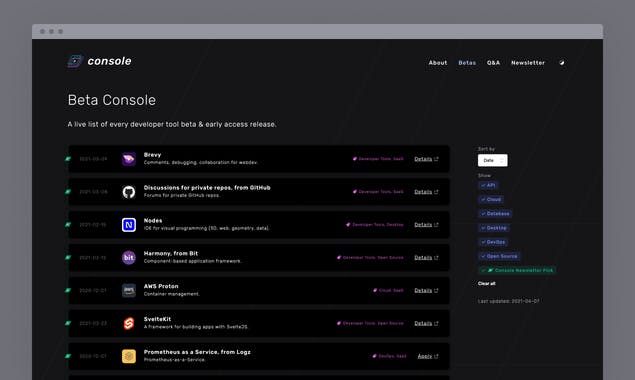Screen dimensions: 635x380
Task: Open Details for Harmony, from Bit
Action: (x=423, y=258)
